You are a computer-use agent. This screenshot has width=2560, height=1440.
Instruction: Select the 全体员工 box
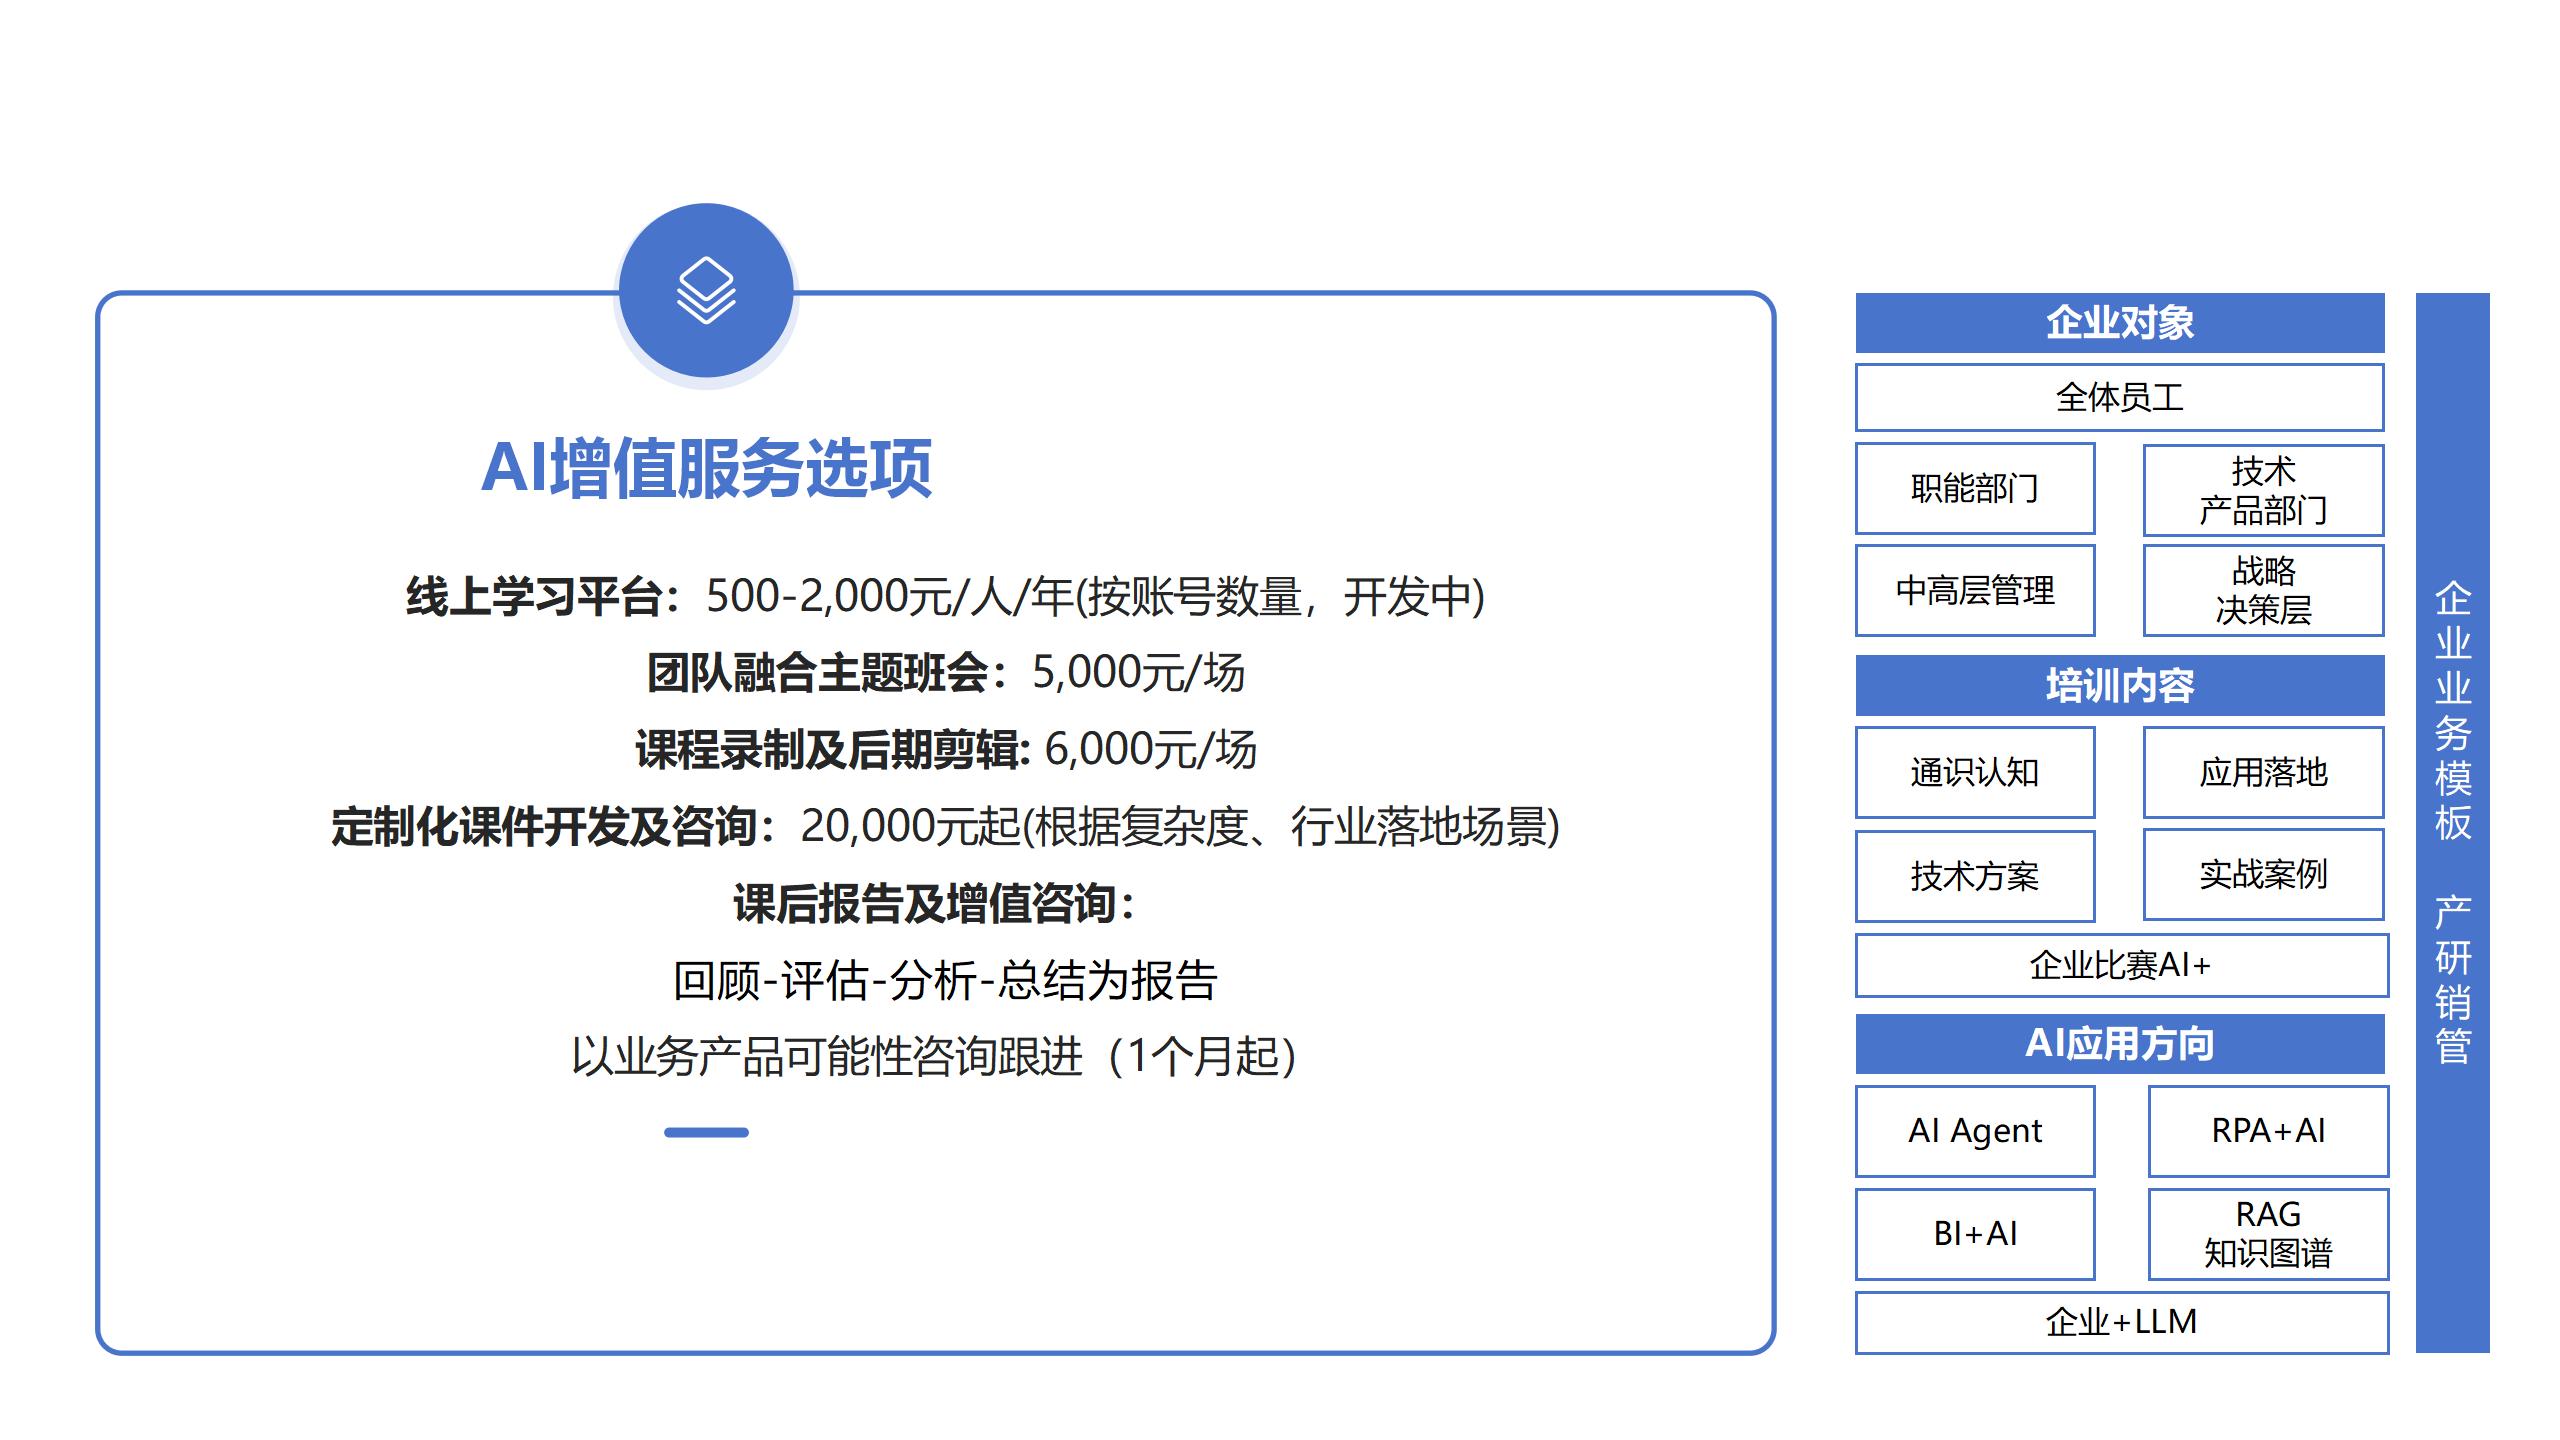(2120, 397)
